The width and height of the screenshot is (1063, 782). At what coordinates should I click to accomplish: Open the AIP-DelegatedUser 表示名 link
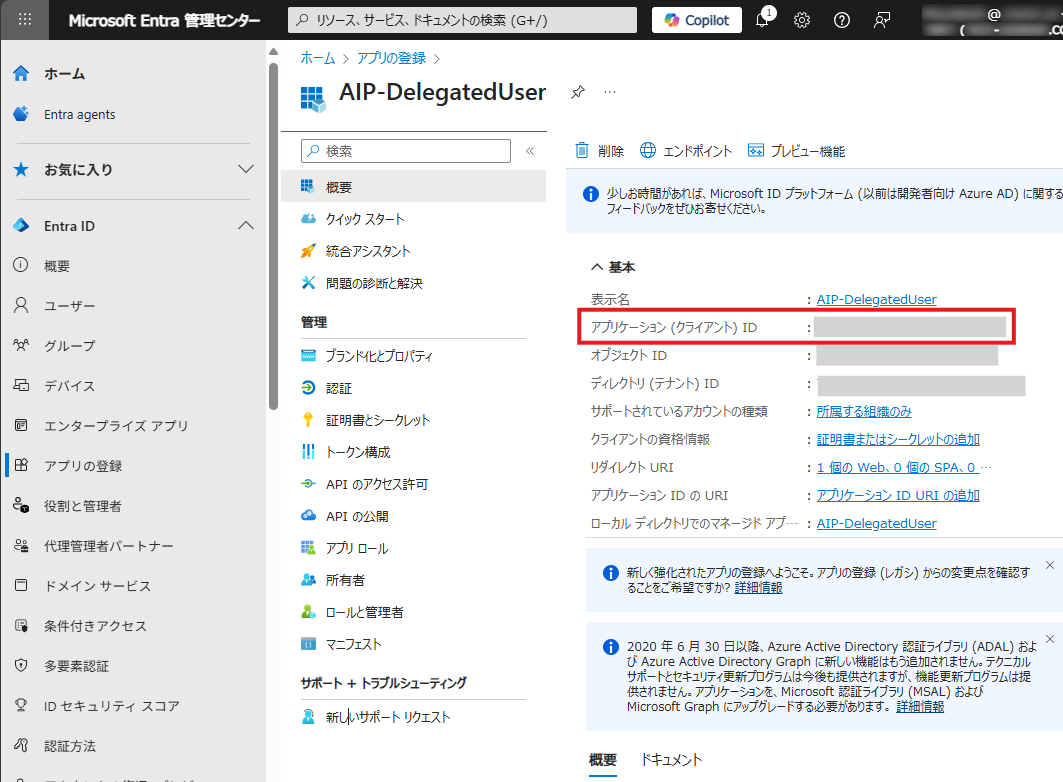coord(877,299)
